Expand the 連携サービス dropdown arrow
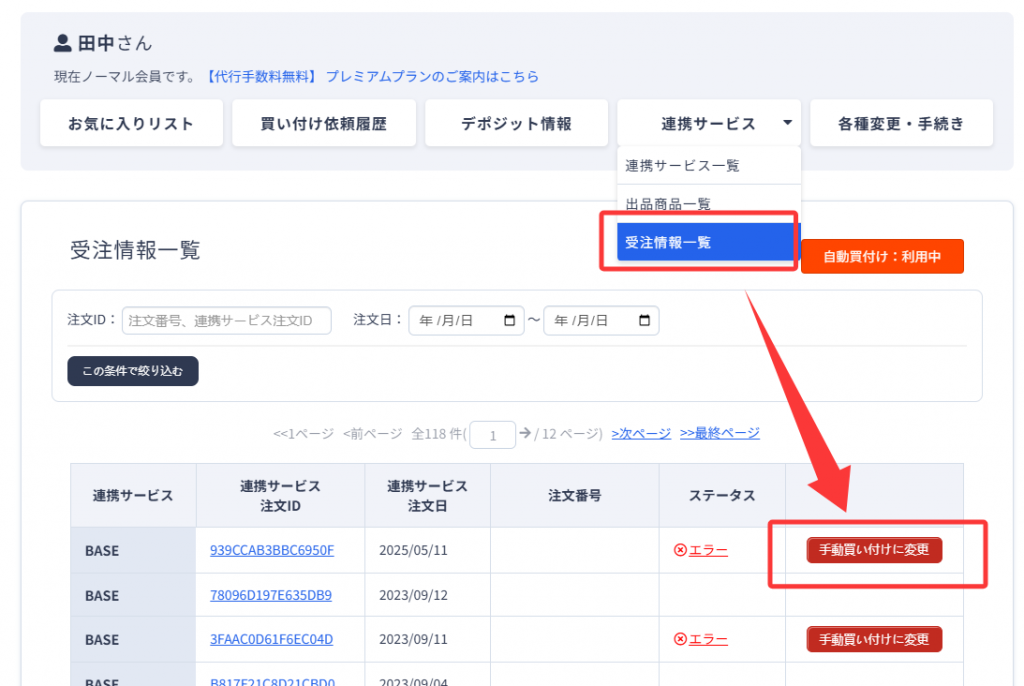The image size is (1024, 686). pyautogui.click(x=788, y=123)
